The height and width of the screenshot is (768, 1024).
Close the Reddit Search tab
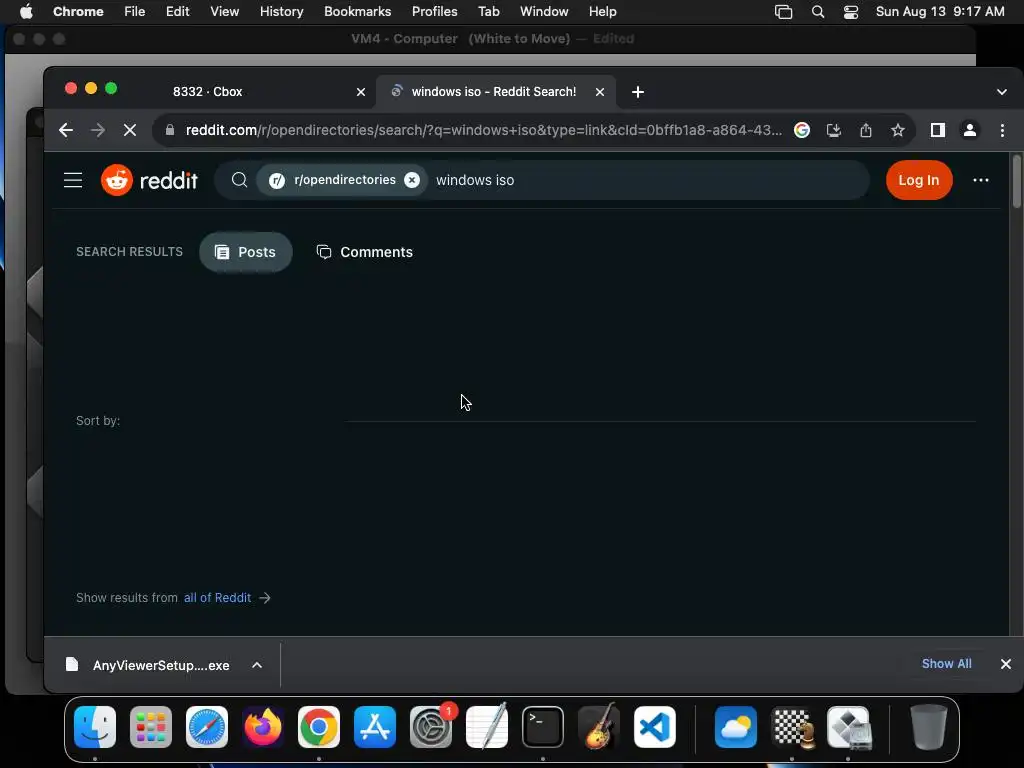[x=600, y=92]
